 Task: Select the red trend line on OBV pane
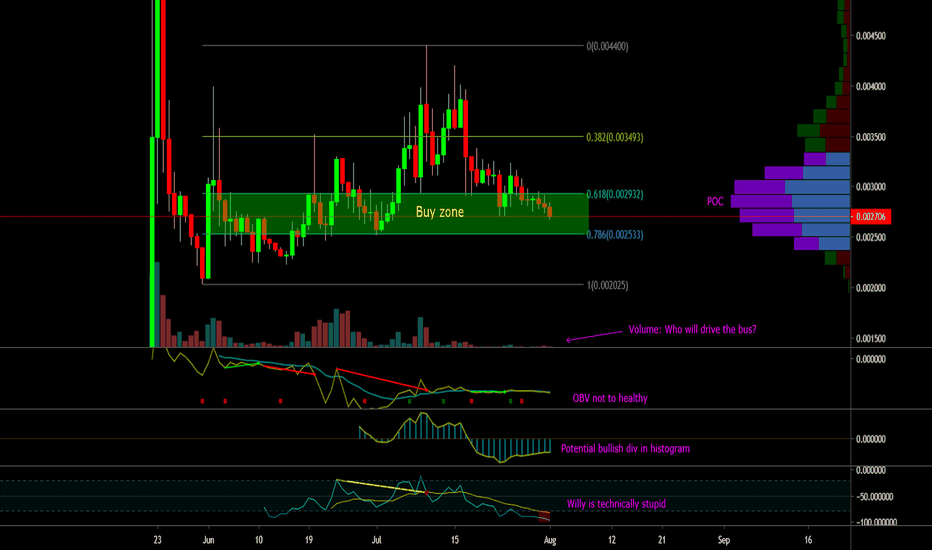tap(382, 380)
